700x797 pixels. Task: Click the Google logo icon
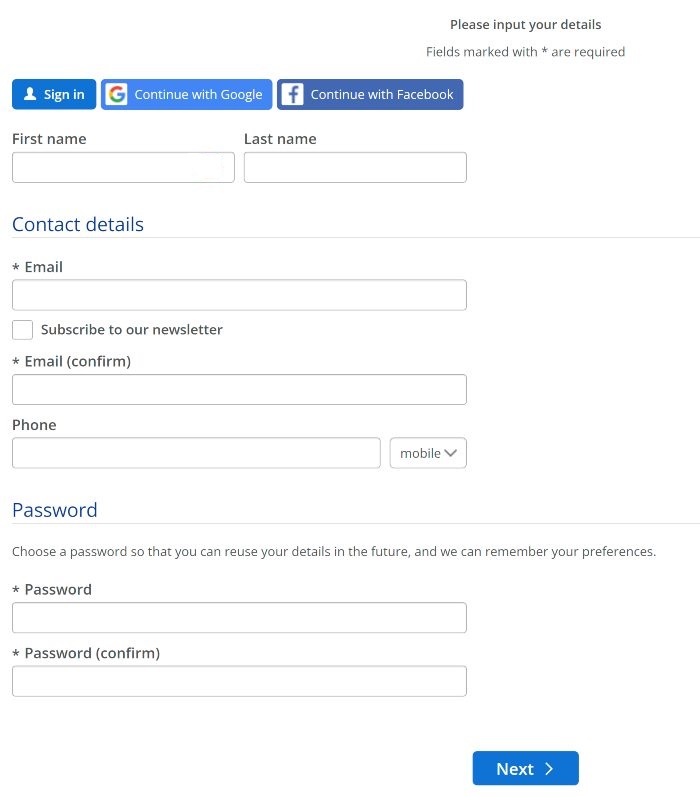(x=117, y=94)
